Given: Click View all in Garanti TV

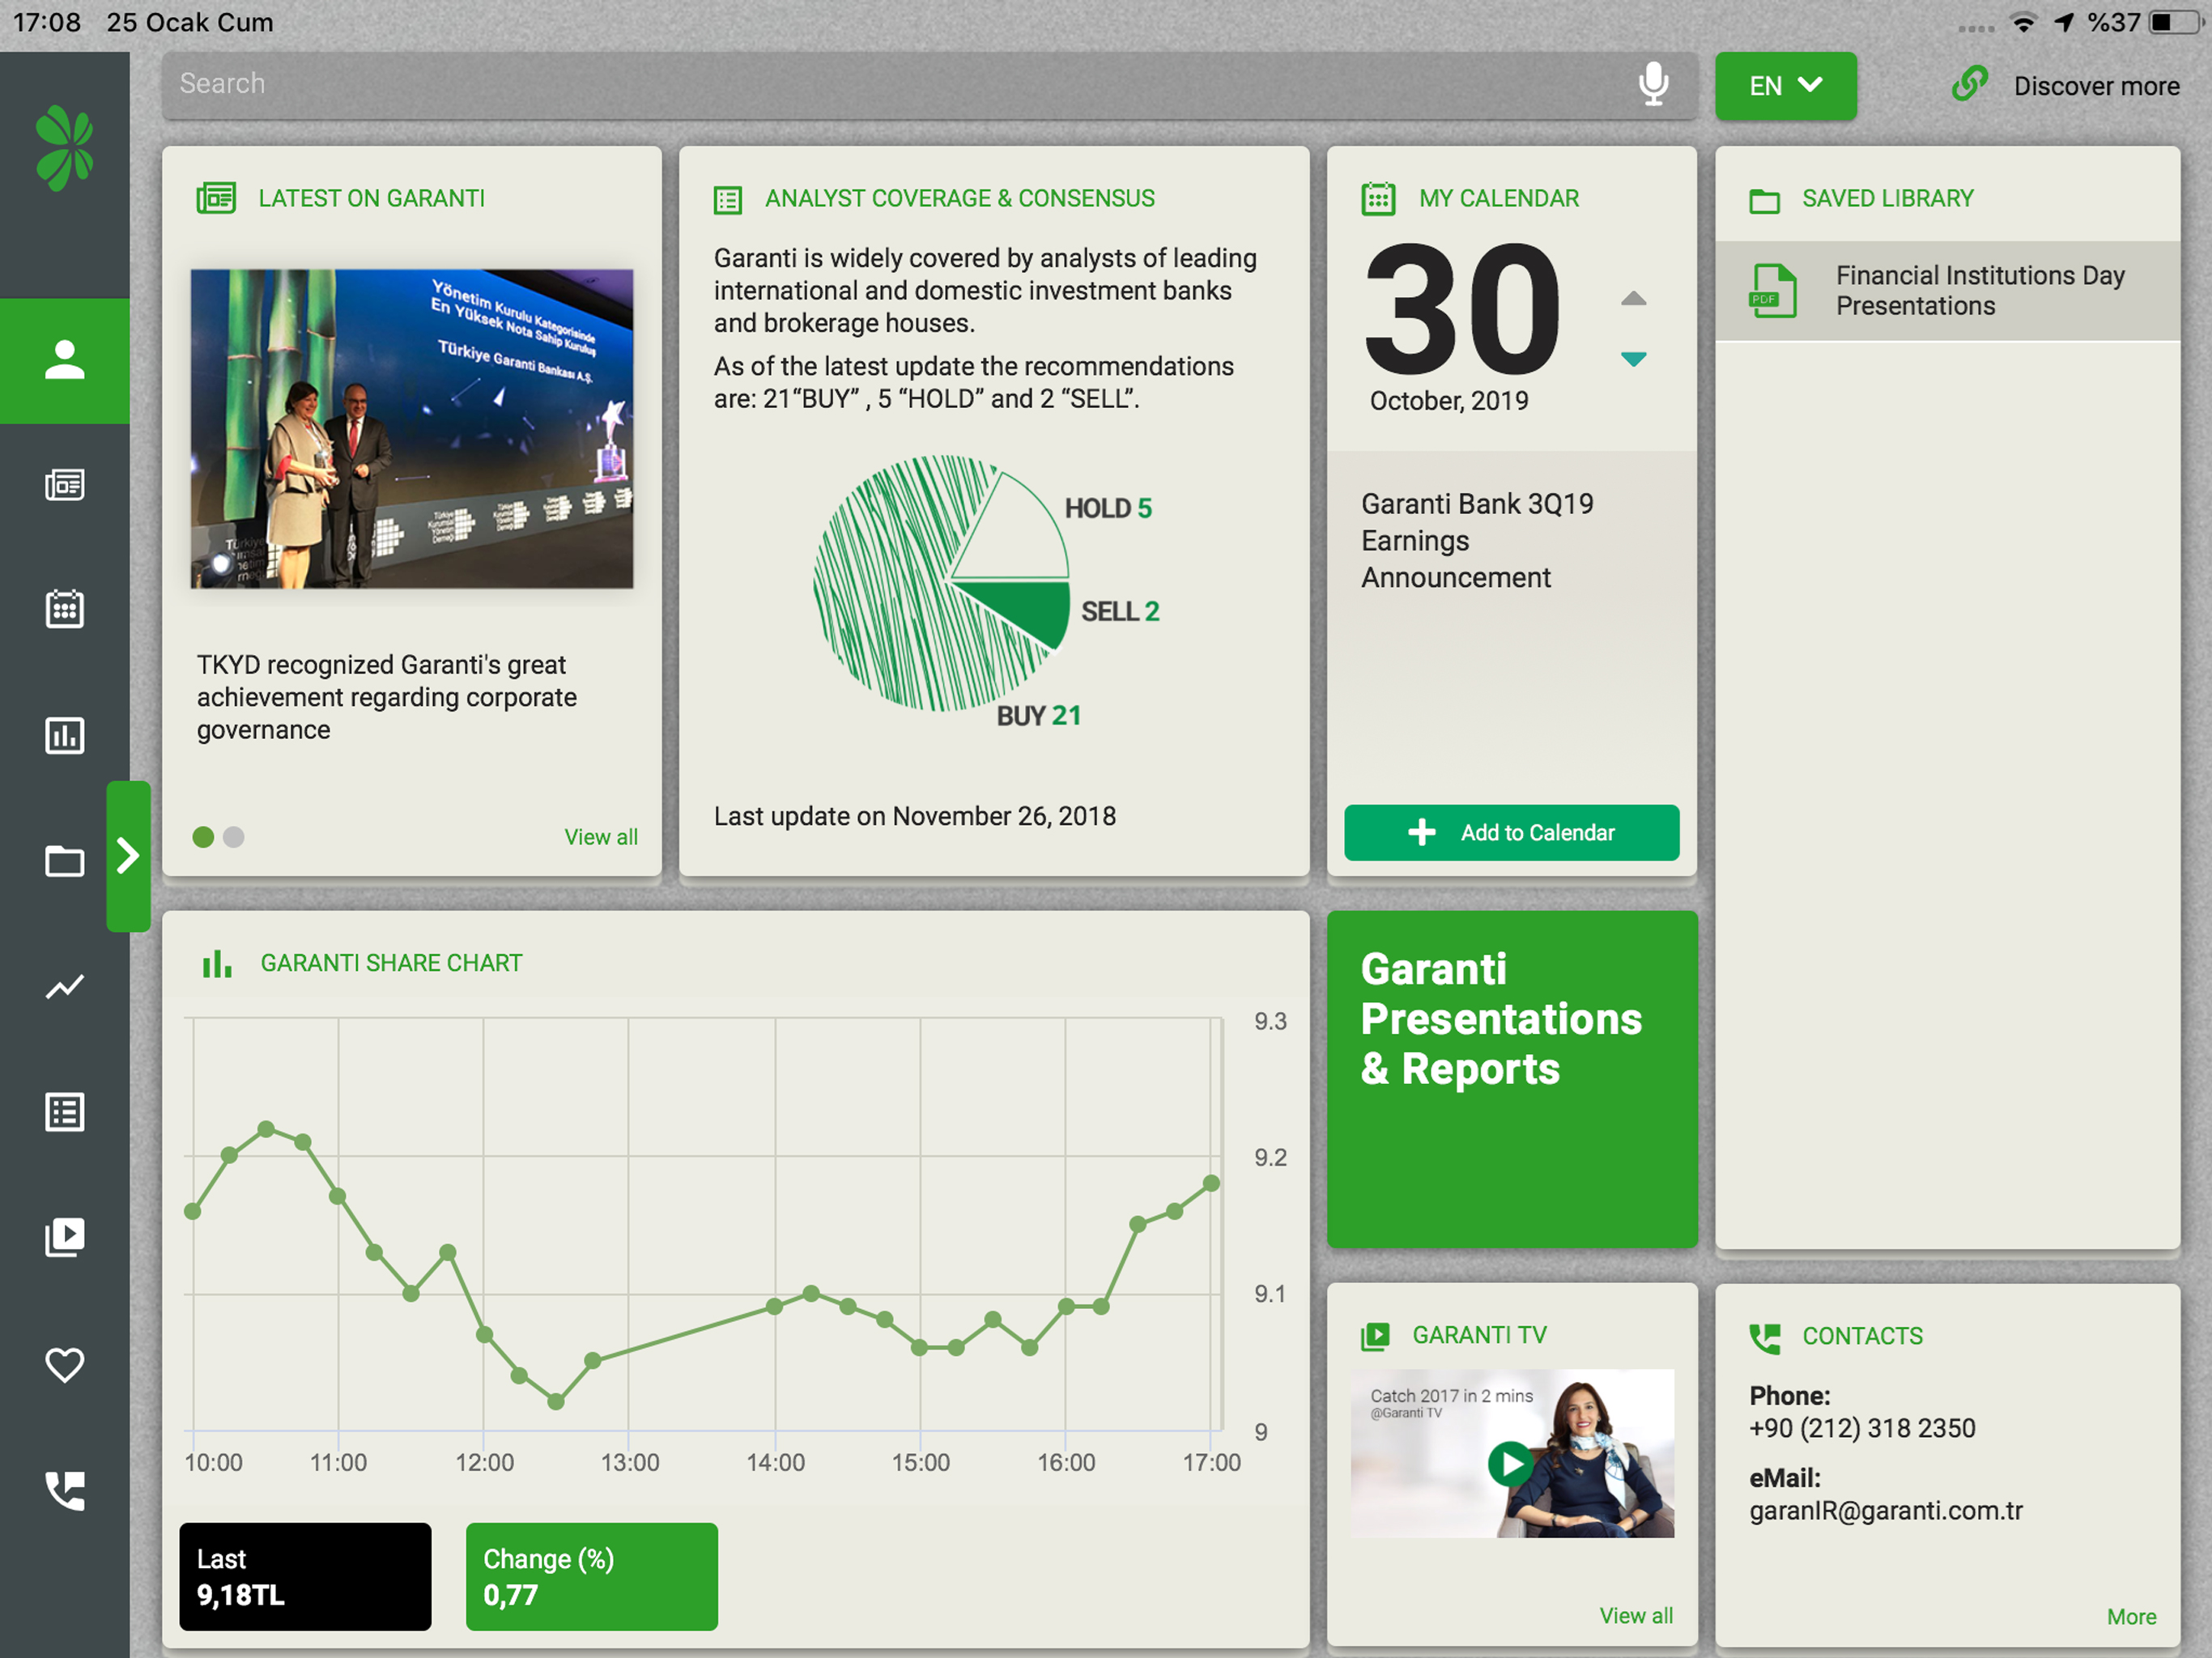Looking at the screenshot, I should pos(1636,1616).
